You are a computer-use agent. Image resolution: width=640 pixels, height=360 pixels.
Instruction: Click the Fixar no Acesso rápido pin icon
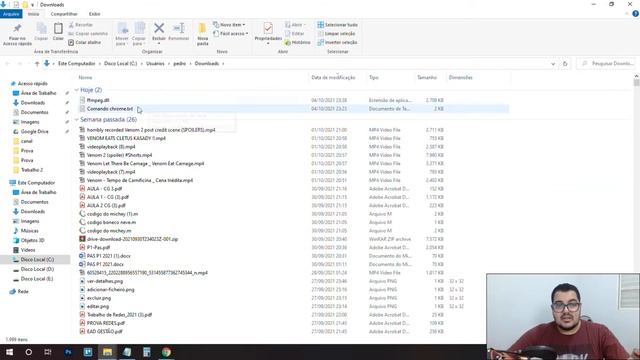tap(17, 28)
